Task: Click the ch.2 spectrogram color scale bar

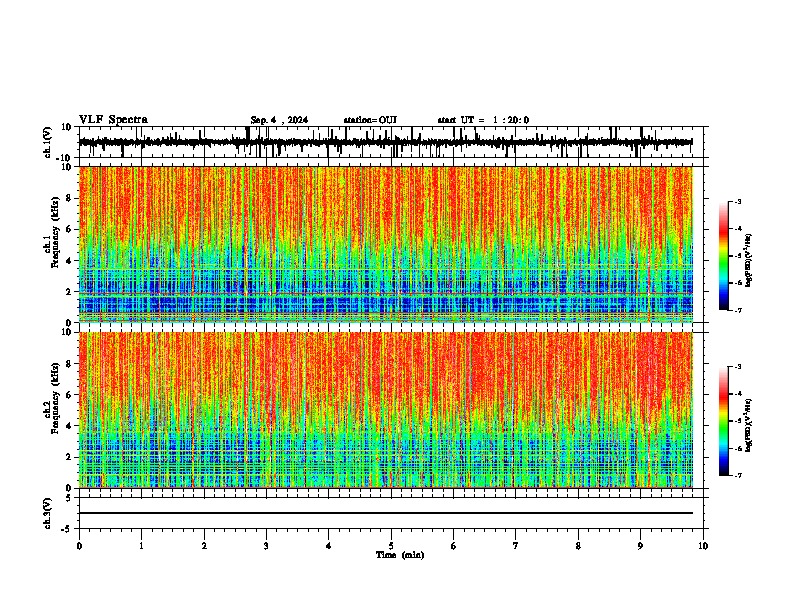Action: coord(723,421)
